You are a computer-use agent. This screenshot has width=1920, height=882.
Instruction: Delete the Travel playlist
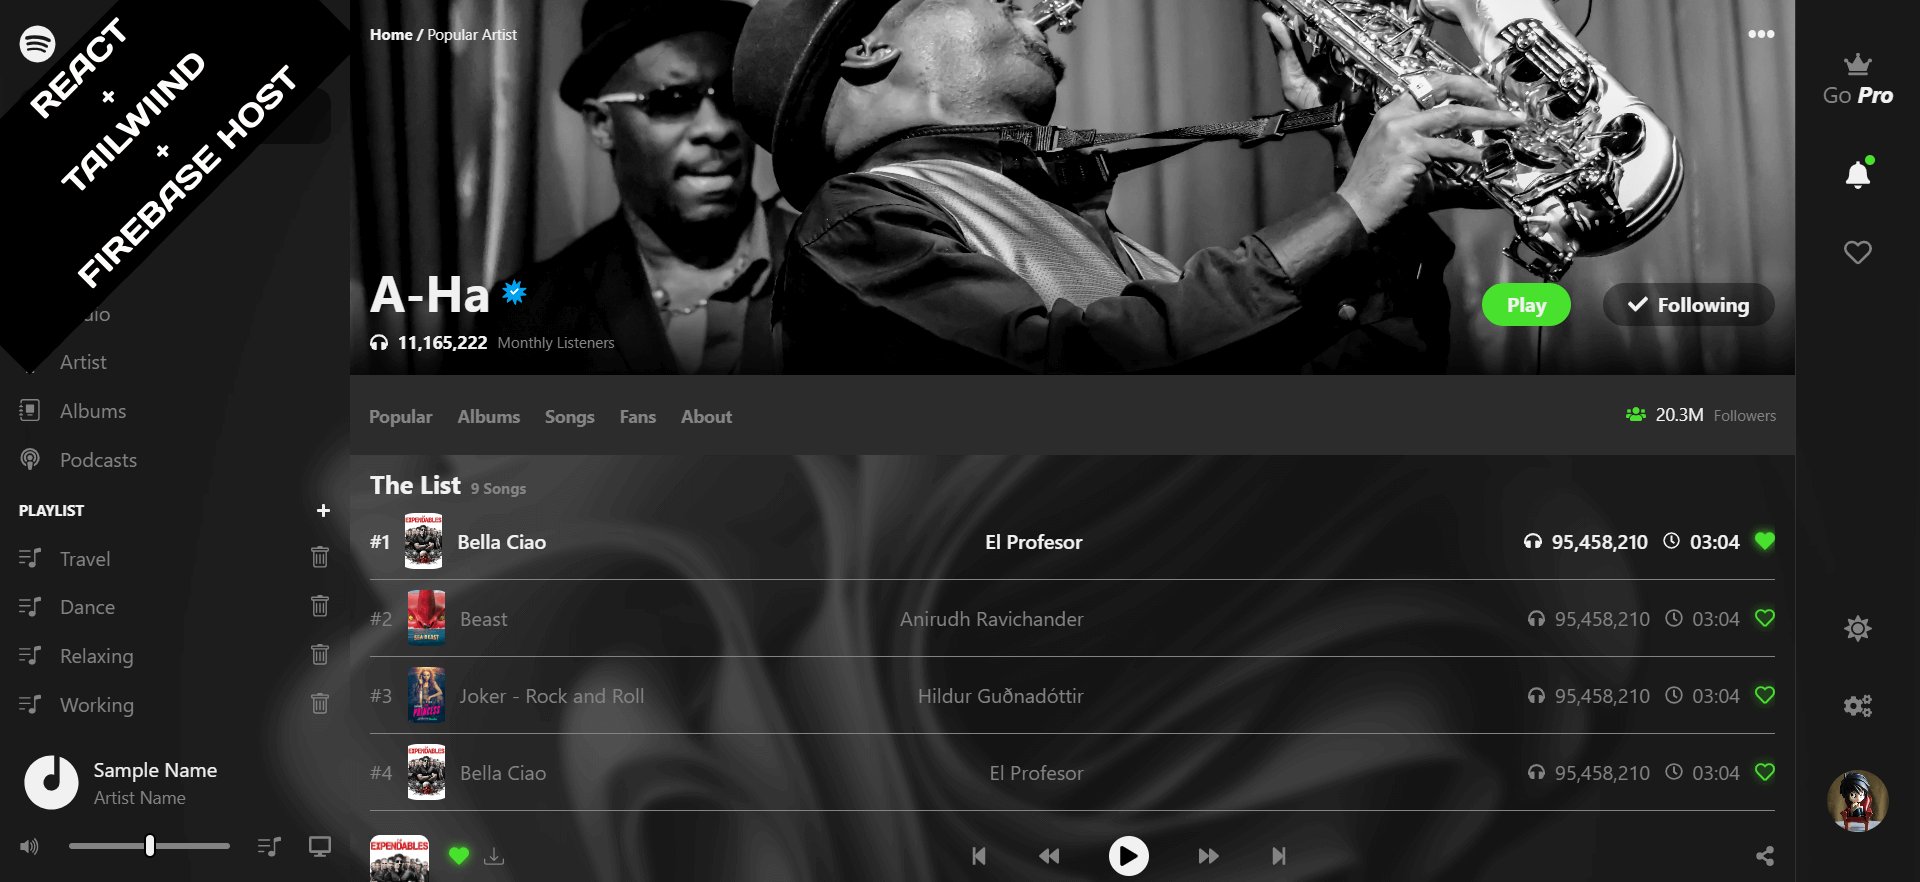(x=320, y=557)
